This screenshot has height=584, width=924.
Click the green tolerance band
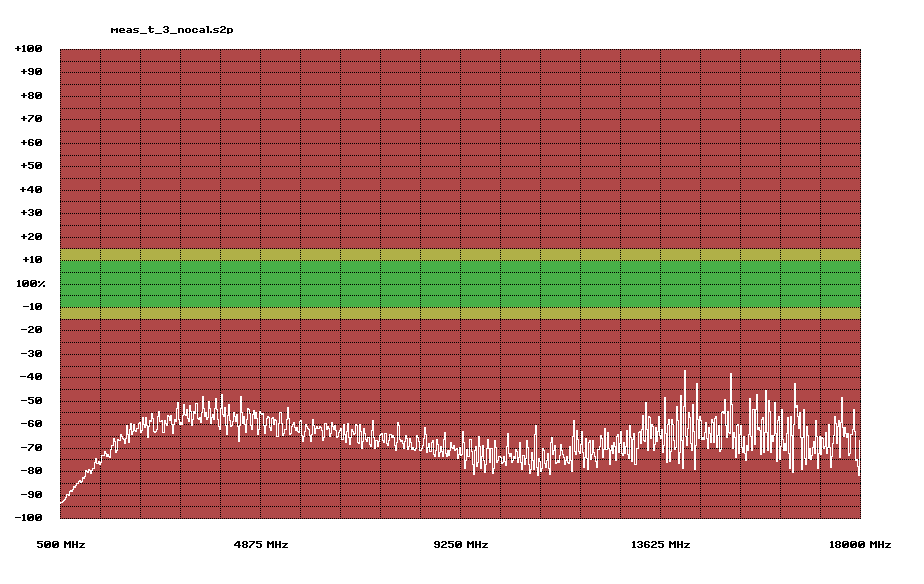coord(460,284)
